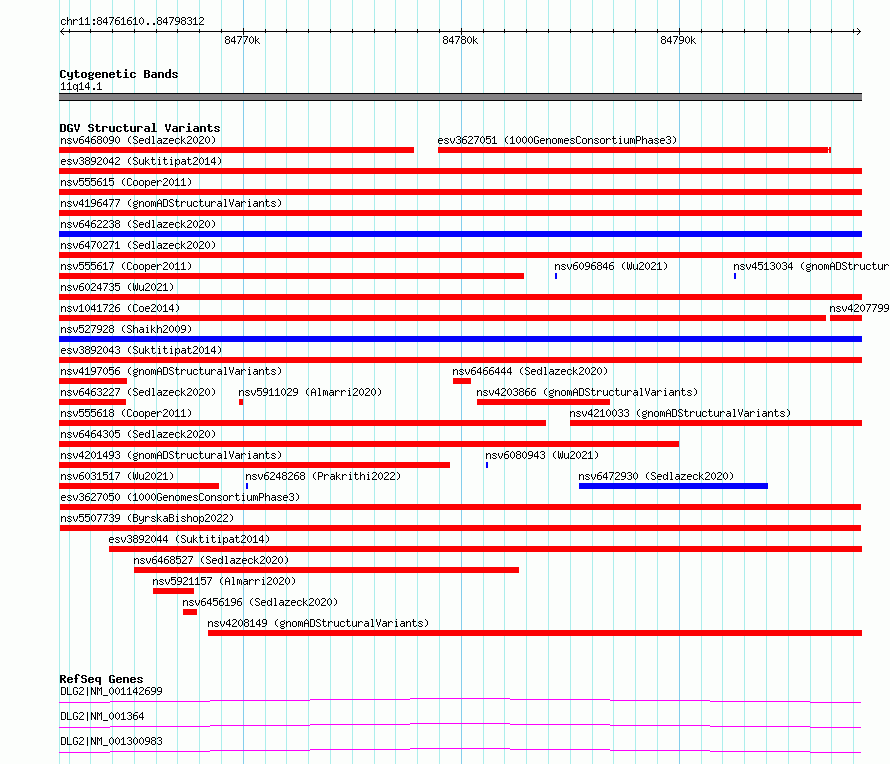Screen dimensions: 890x764
Task: Click the blue marker under nsv6080943
Action: [487, 465]
